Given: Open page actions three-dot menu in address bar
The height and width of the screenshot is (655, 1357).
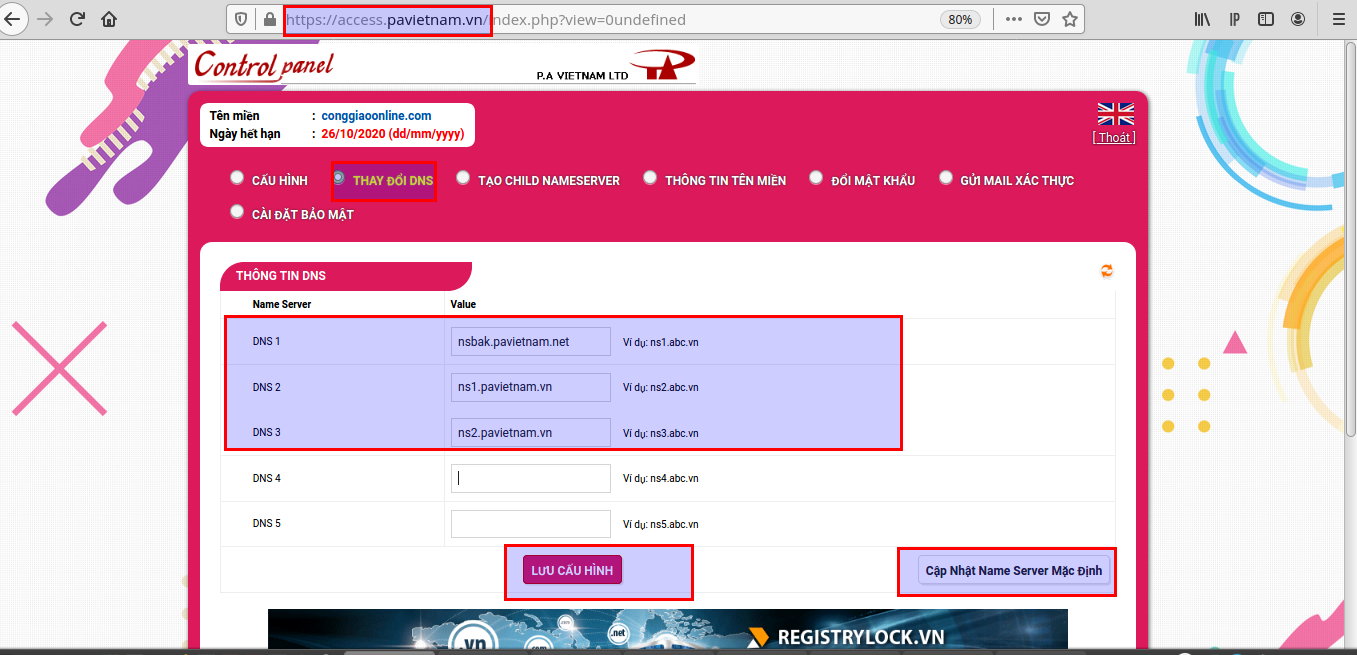Looking at the screenshot, I should click(x=1013, y=19).
